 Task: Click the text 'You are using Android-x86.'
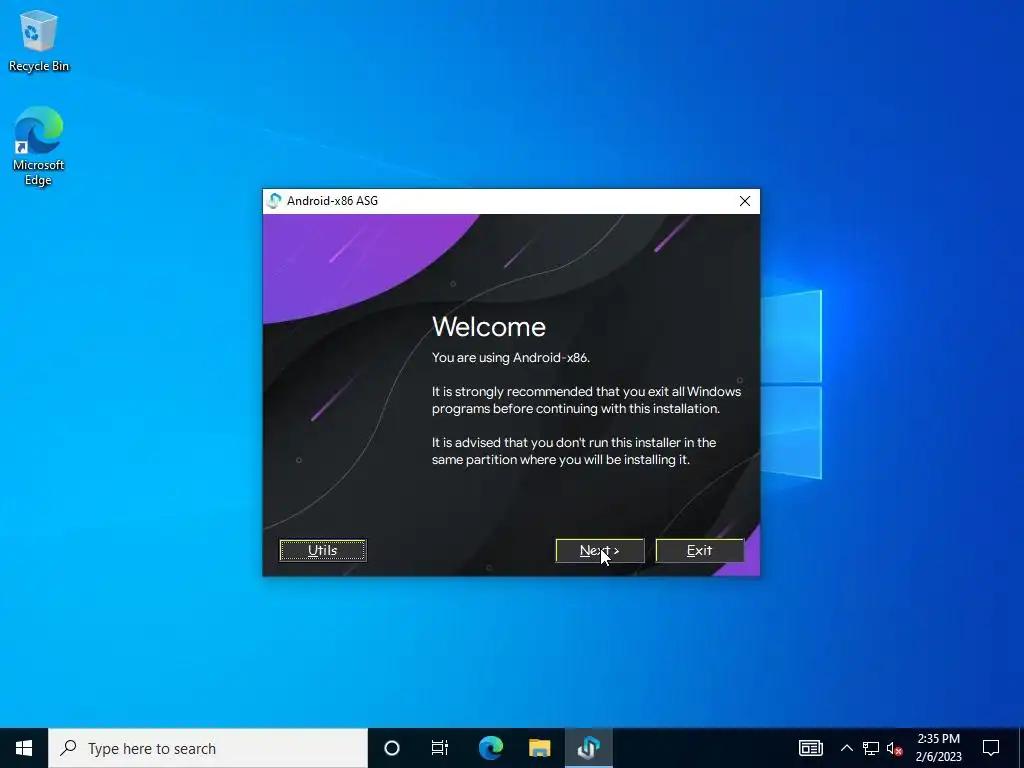511,358
